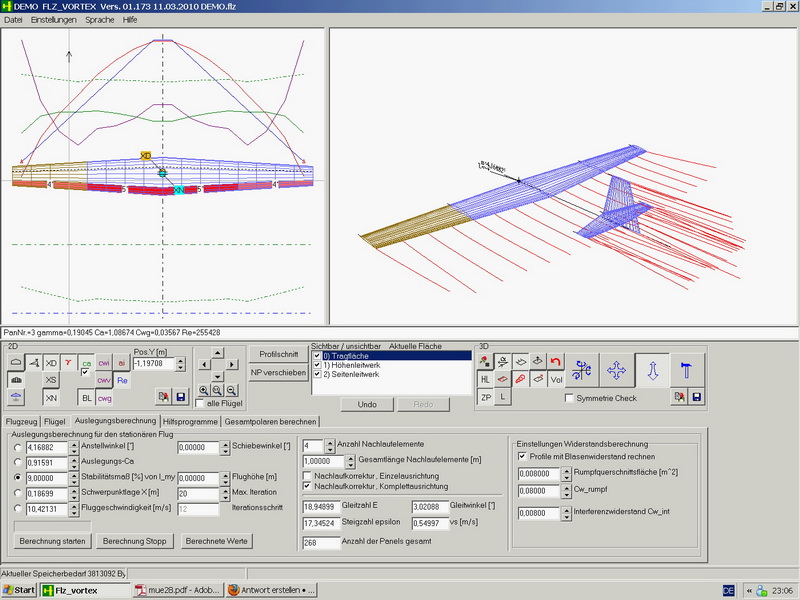Toggle visibility of 1) Höhenleitwerk
This screenshot has height=600, width=800.
tap(318, 364)
